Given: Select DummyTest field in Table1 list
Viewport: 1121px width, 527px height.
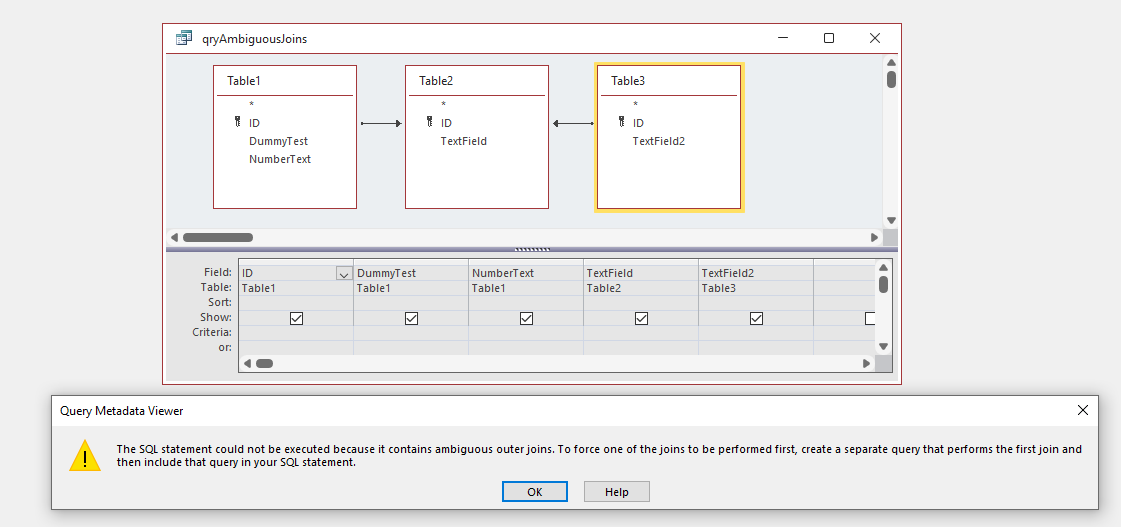Looking at the screenshot, I should (x=278, y=142).
